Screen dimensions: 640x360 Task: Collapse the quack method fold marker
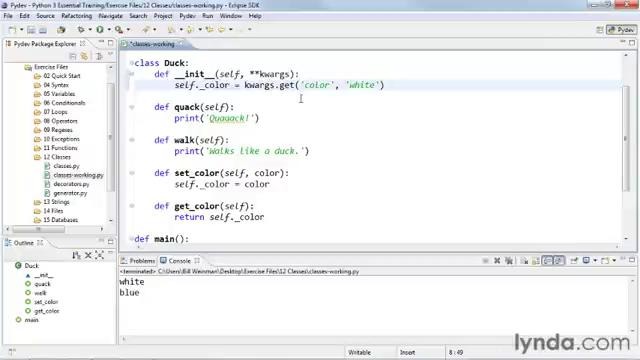click(x=132, y=107)
